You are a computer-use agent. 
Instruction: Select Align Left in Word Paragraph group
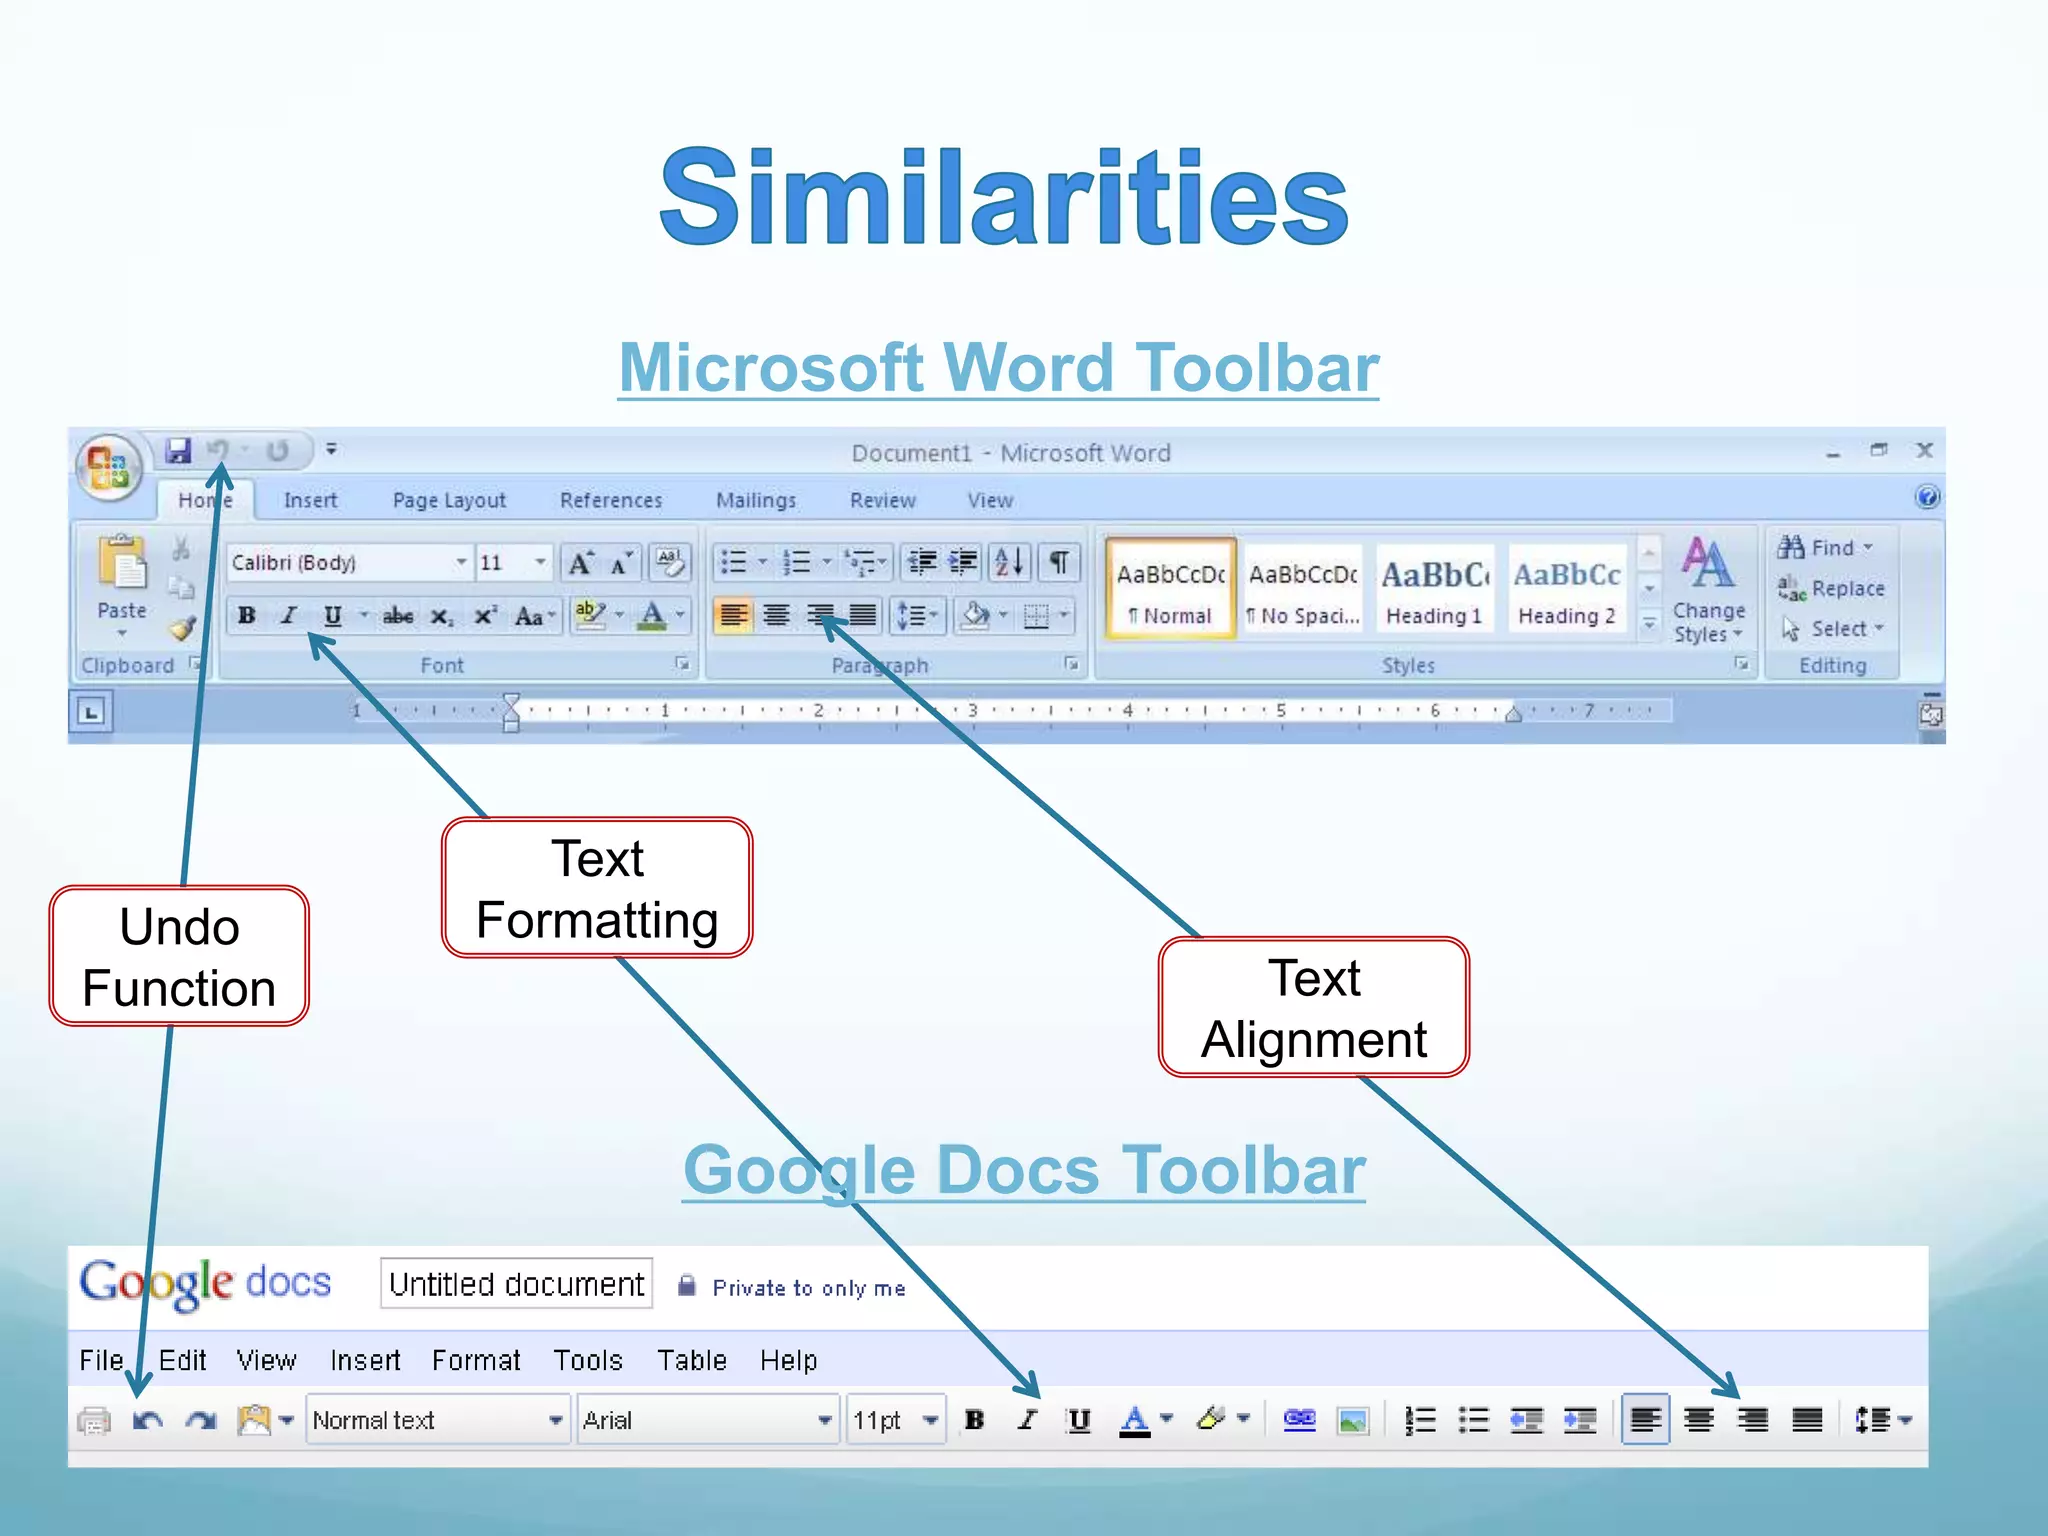[x=733, y=615]
